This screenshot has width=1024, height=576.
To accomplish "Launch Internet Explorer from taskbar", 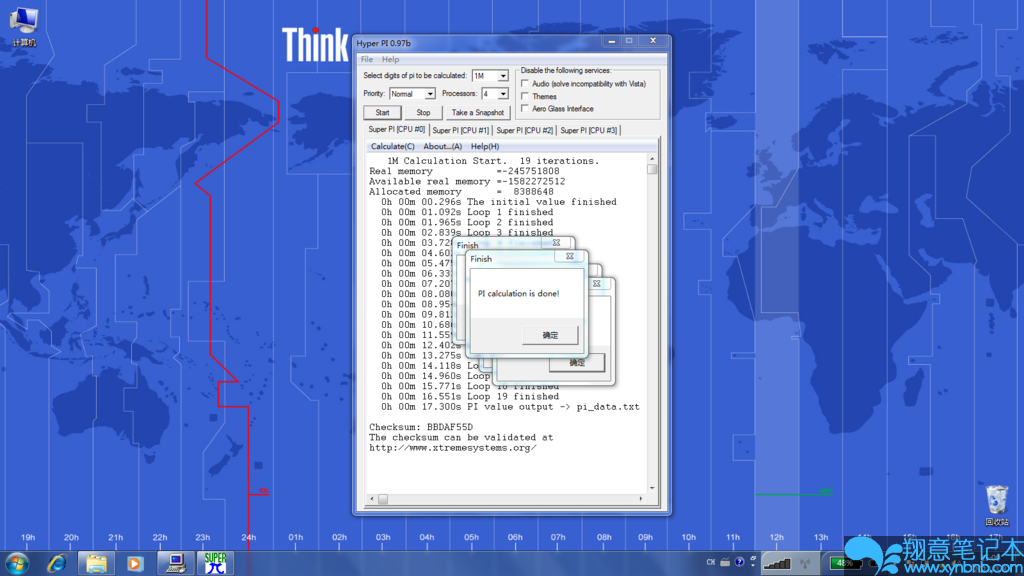I will [x=57, y=563].
